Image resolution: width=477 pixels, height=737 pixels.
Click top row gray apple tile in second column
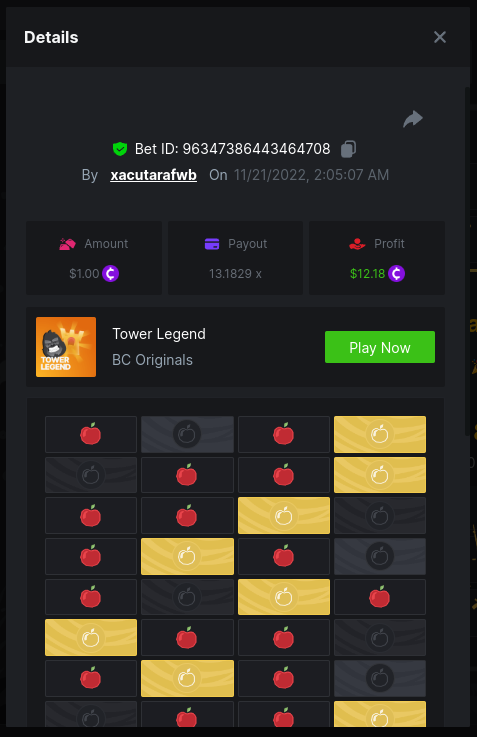[188, 434]
